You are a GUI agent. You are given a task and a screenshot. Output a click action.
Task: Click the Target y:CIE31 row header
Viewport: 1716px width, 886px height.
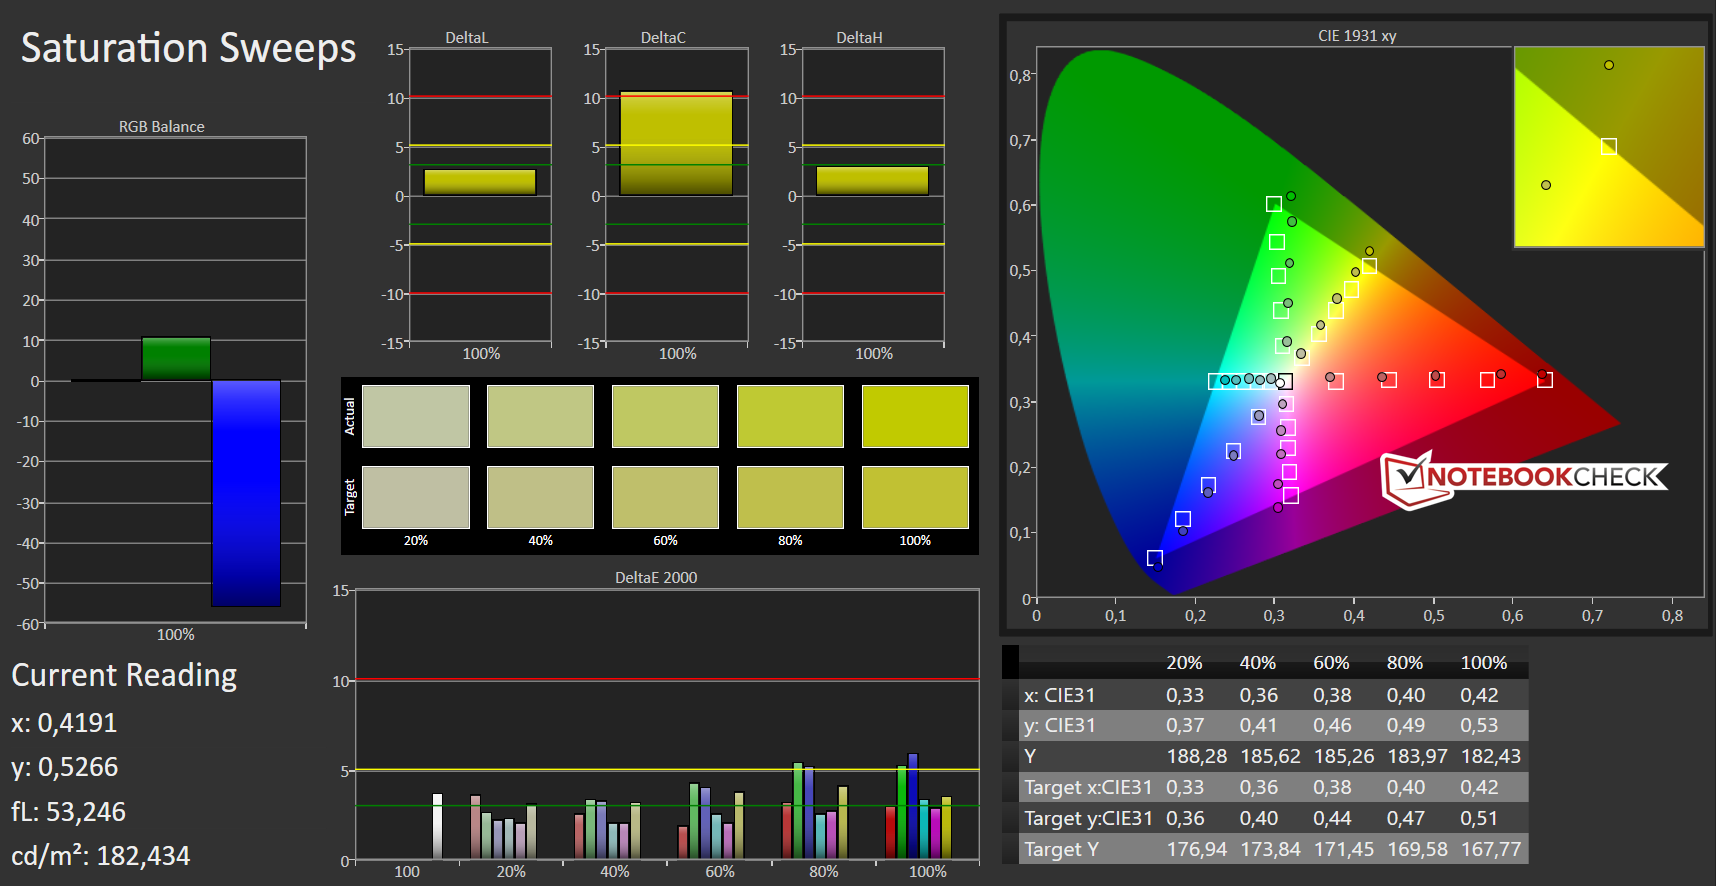1088,819
